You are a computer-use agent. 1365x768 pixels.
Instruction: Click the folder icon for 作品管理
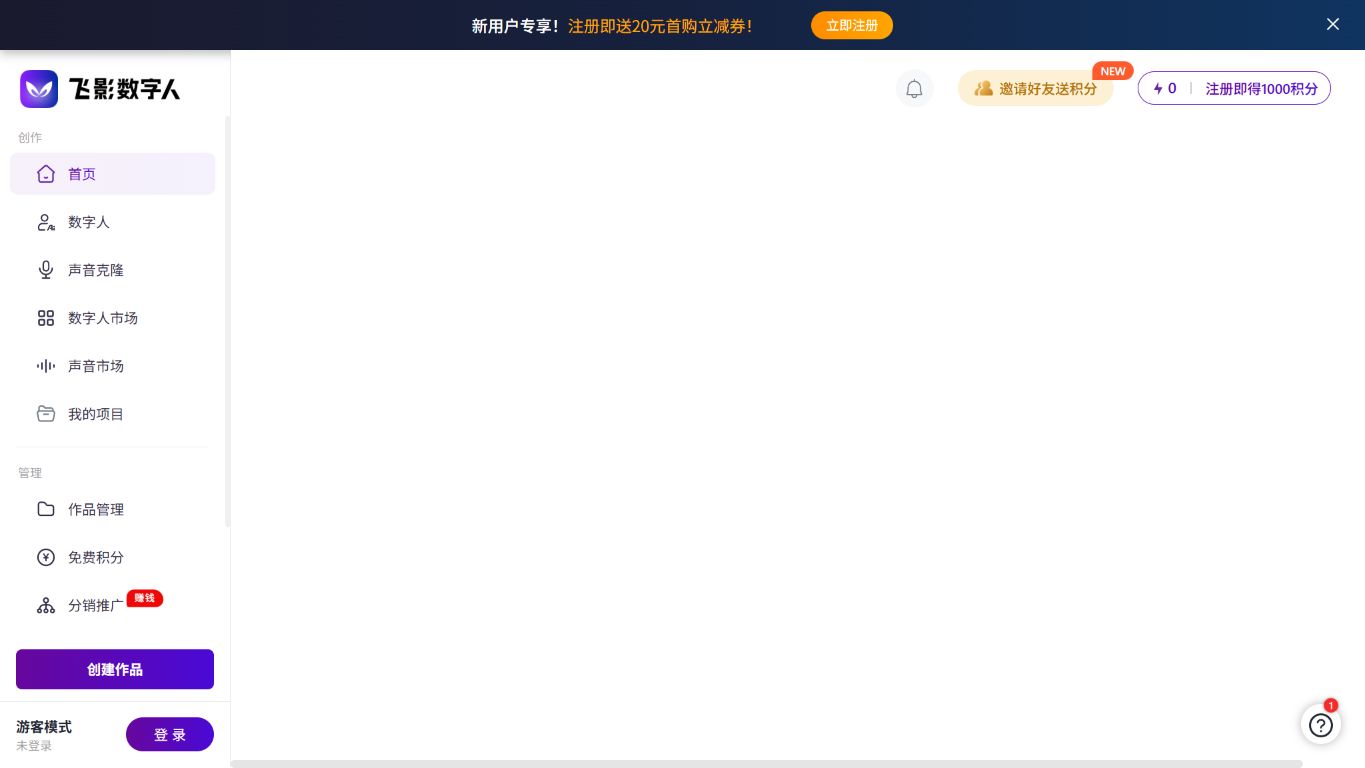pos(46,509)
